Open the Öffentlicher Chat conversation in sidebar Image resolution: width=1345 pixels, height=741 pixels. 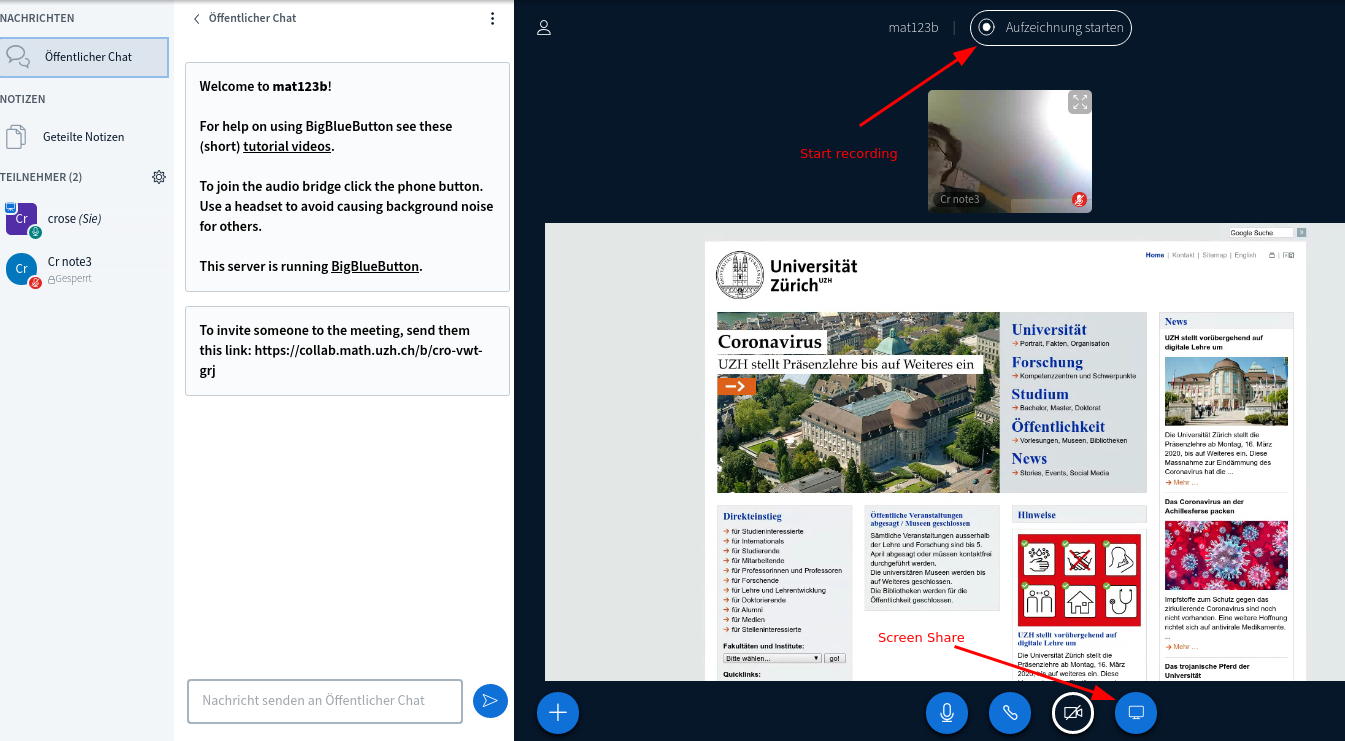84,57
